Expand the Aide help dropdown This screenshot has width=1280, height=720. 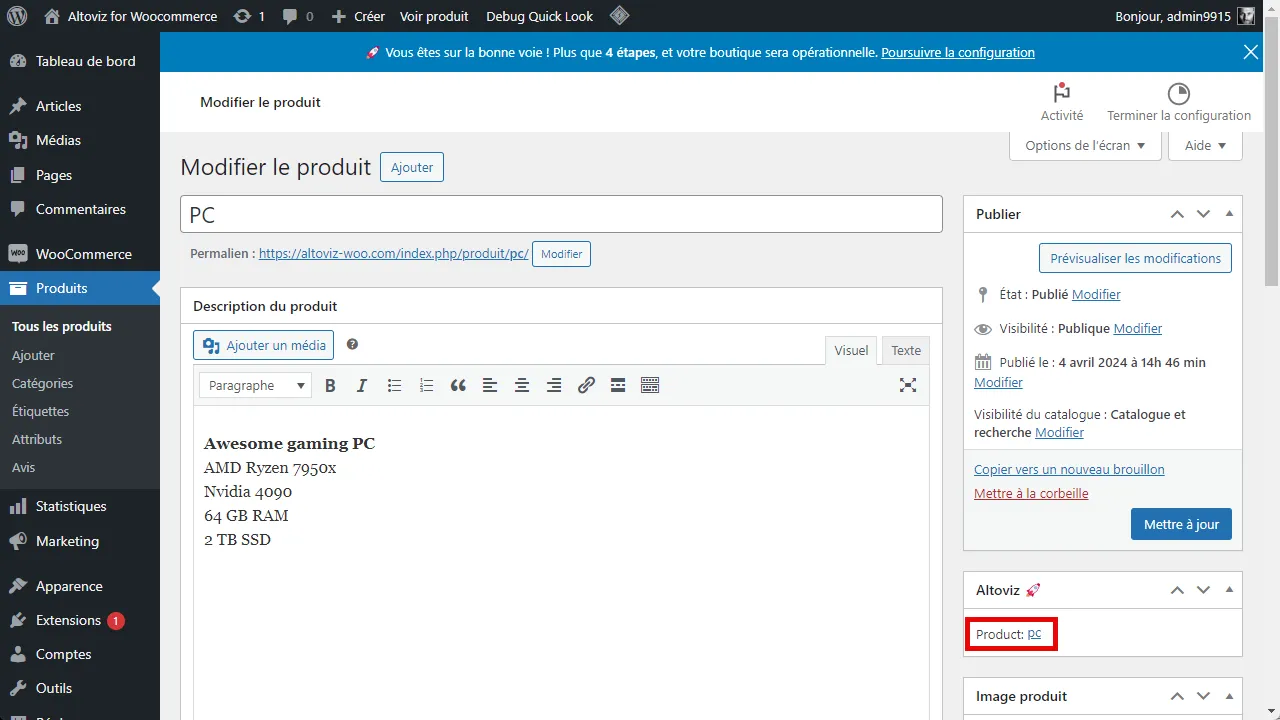click(1205, 145)
